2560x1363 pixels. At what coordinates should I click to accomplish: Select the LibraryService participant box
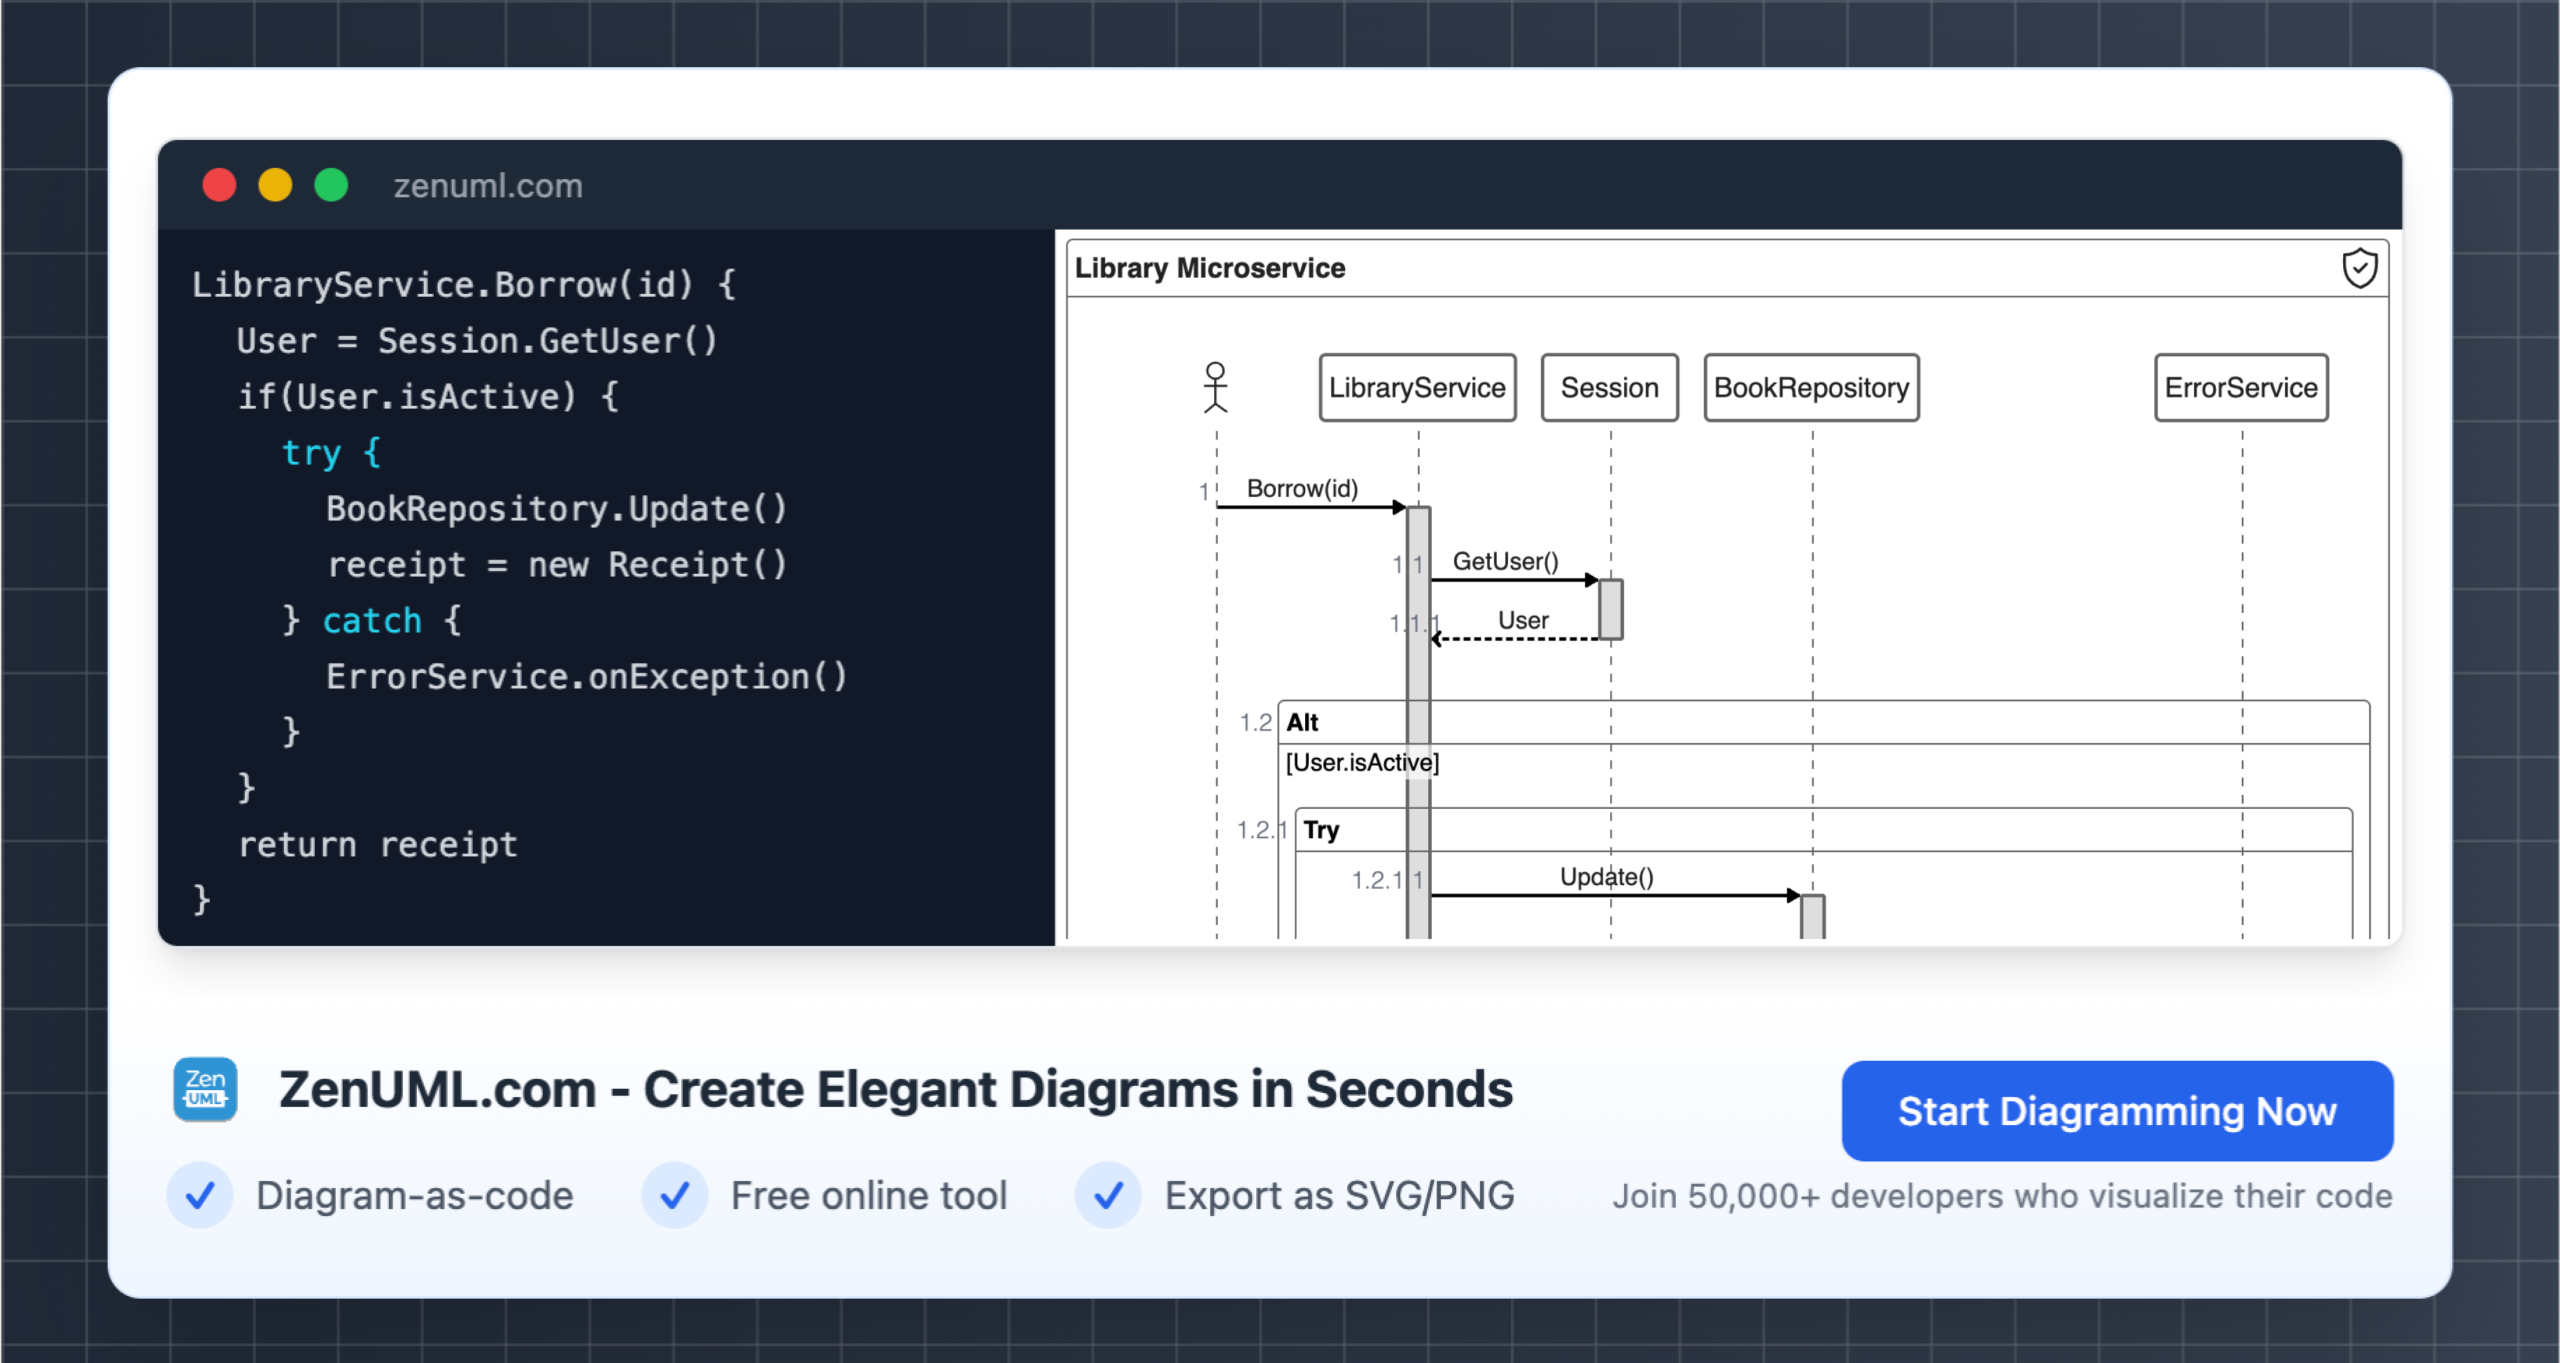point(1417,388)
